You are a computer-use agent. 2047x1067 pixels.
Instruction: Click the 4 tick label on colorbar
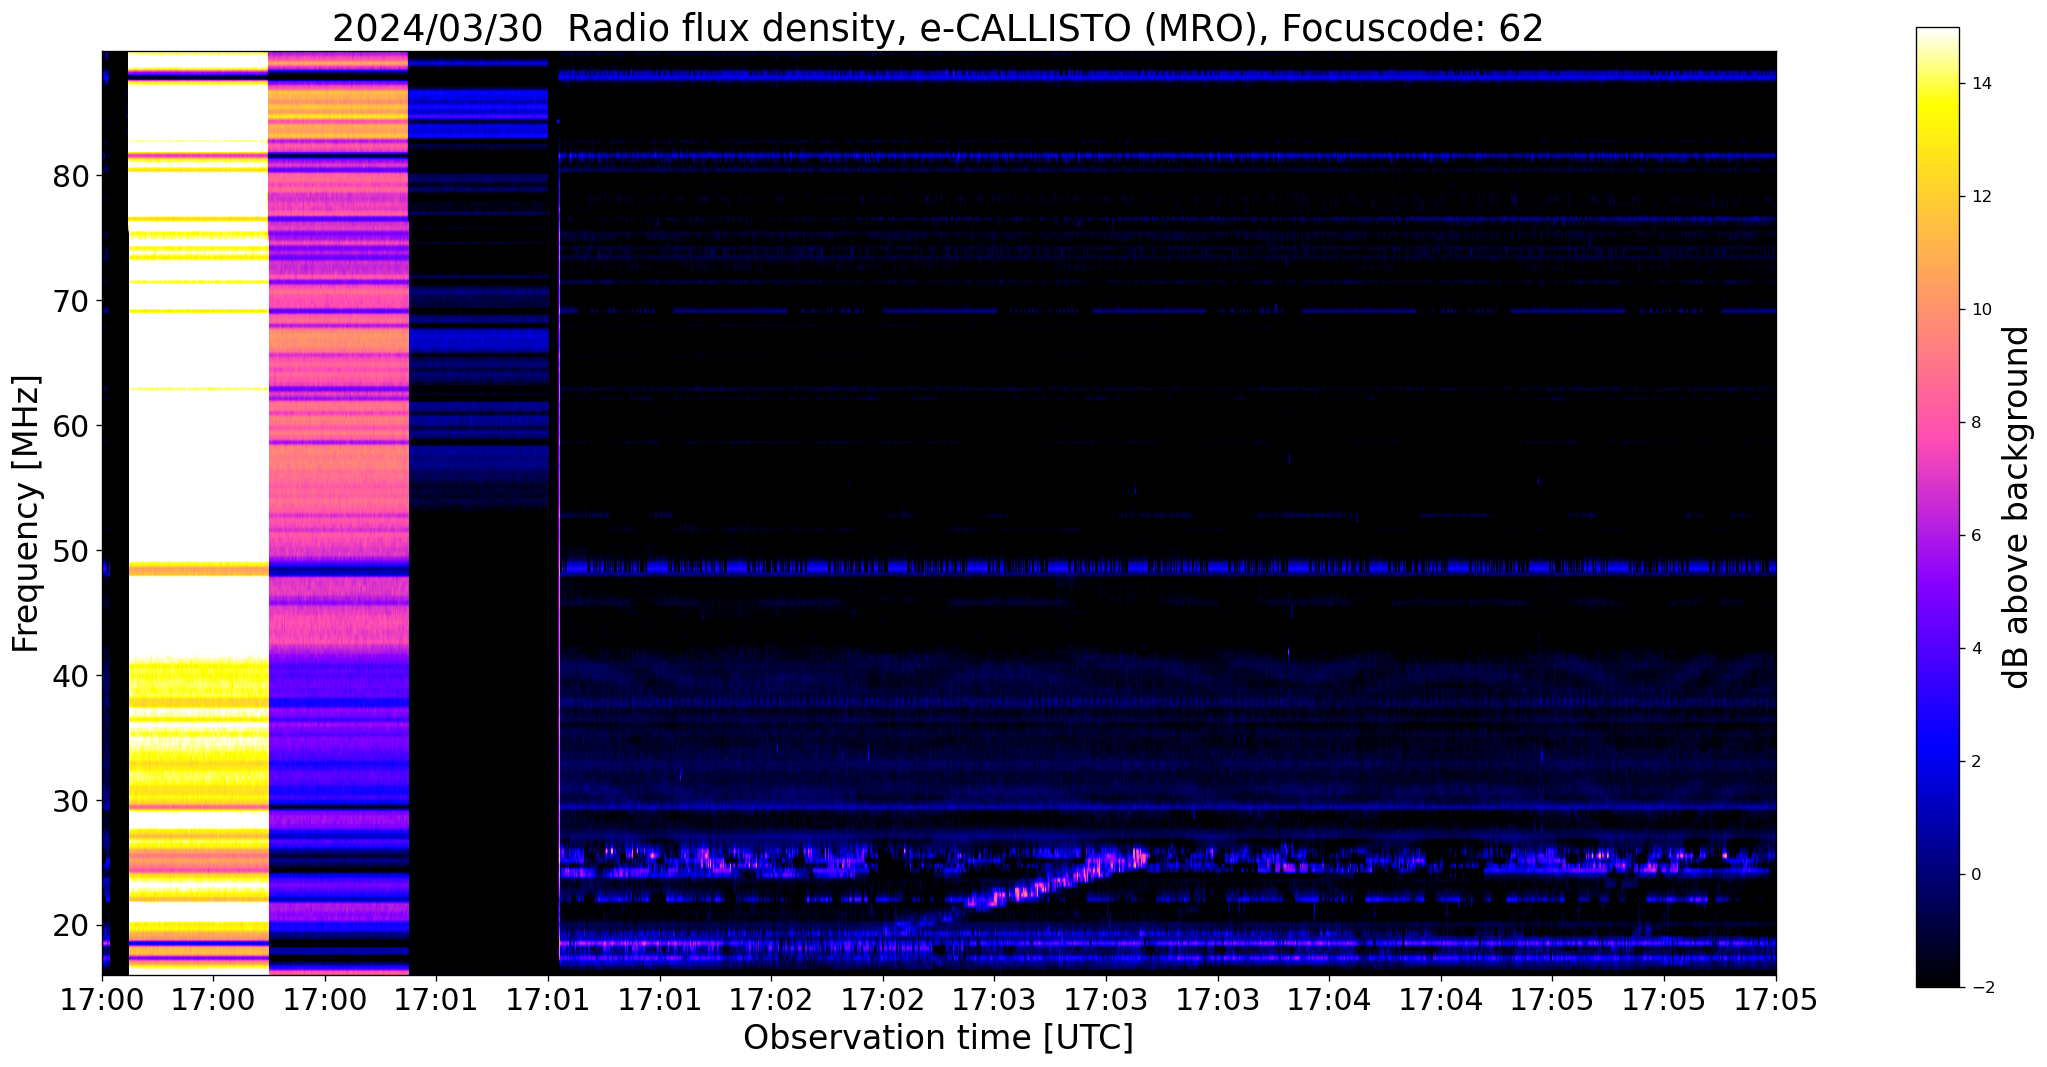[1975, 649]
